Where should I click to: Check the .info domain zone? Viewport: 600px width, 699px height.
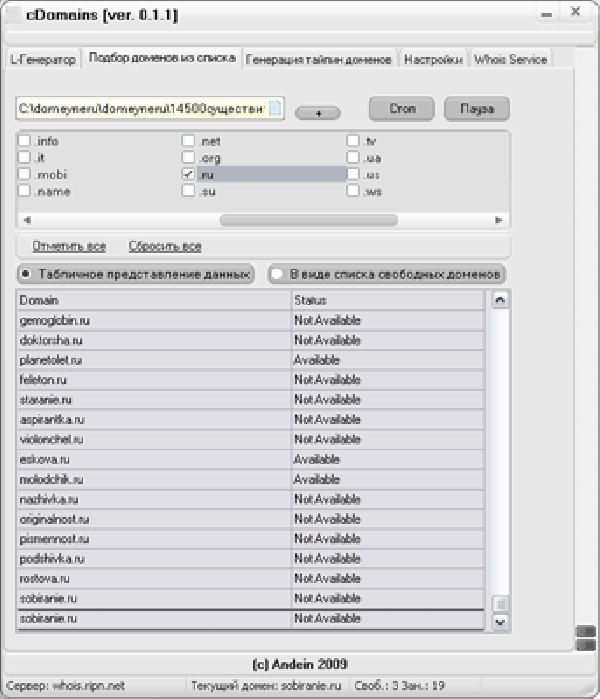[25, 141]
